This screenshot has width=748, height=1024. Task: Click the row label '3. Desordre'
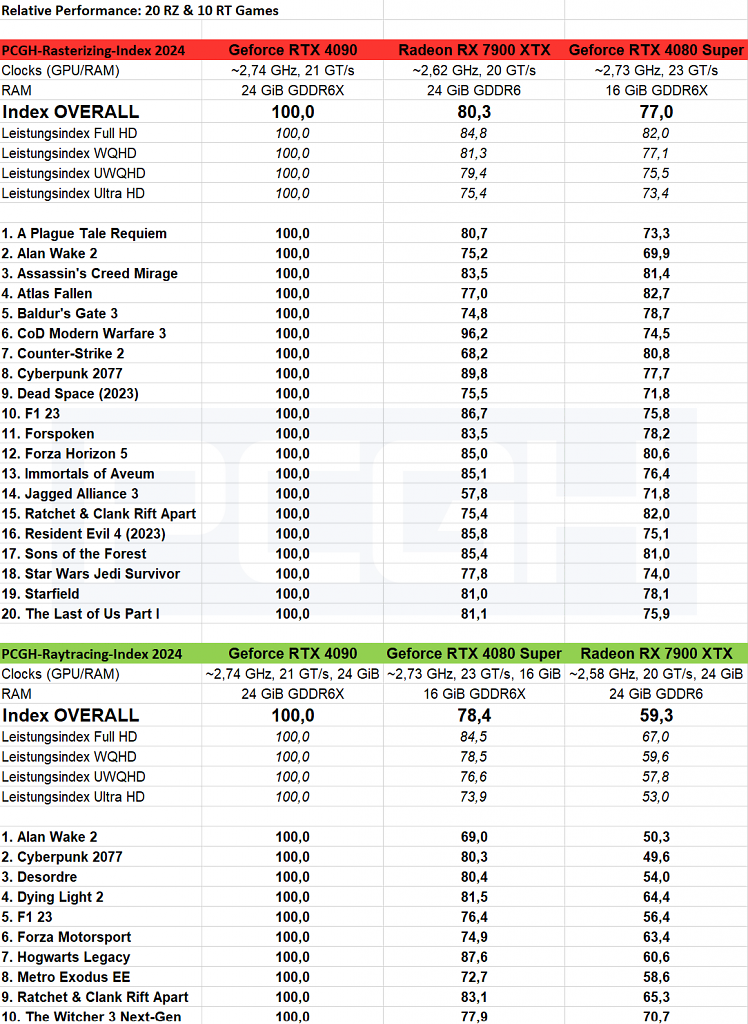coord(39,877)
